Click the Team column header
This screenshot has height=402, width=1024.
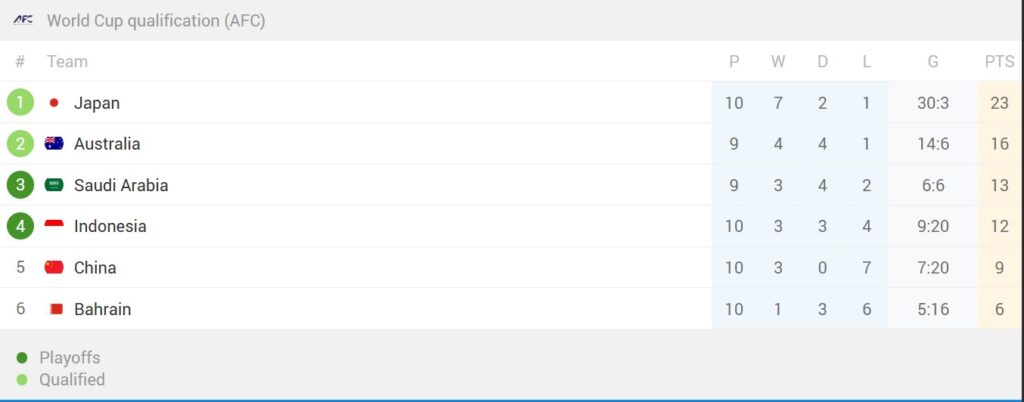67,62
